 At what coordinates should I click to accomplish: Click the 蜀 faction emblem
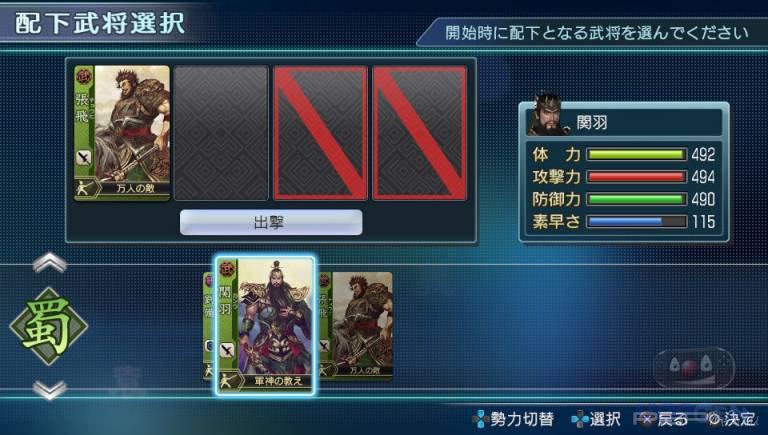click(49, 326)
